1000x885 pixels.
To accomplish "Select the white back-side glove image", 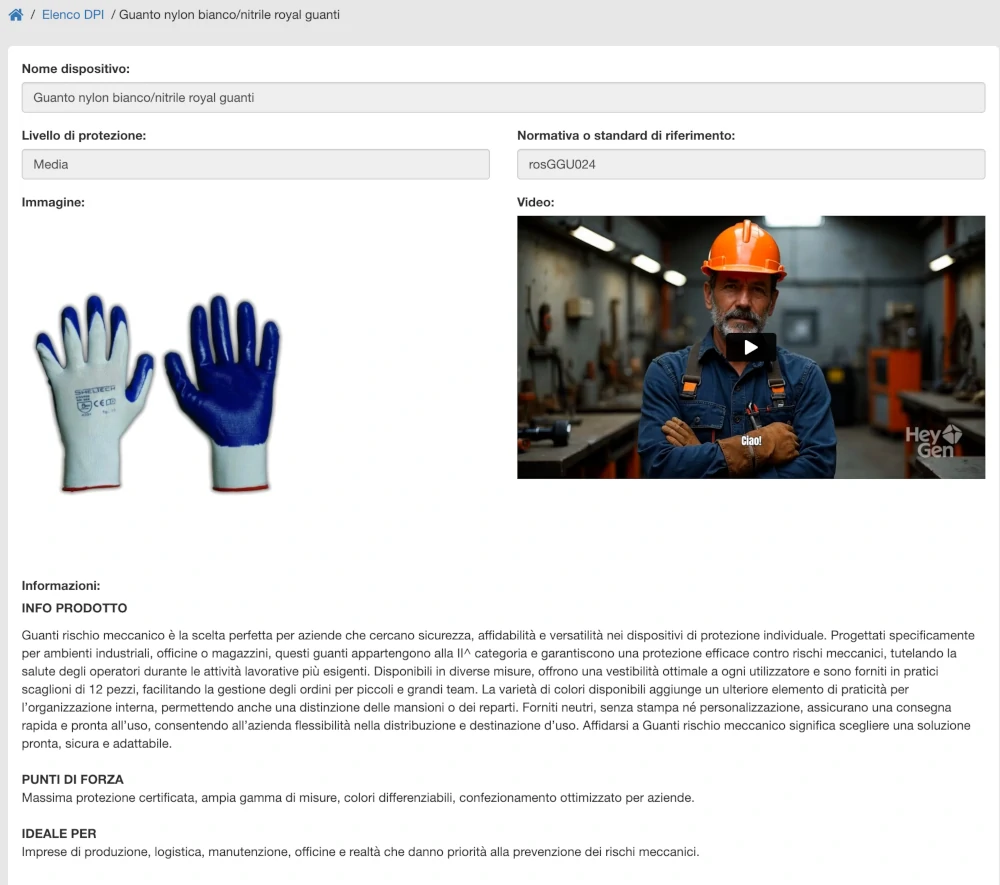I will [x=95, y=393].
